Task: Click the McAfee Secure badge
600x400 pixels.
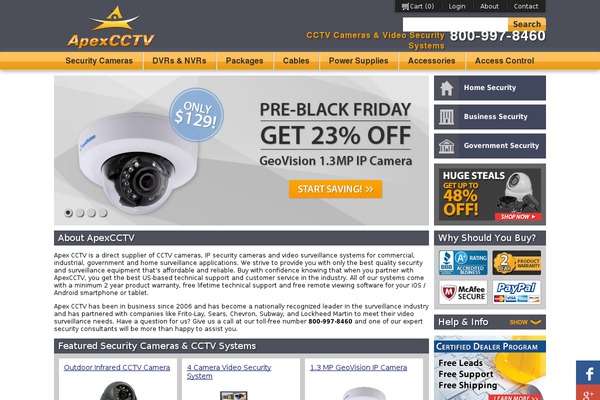Action: coord(463,293)
